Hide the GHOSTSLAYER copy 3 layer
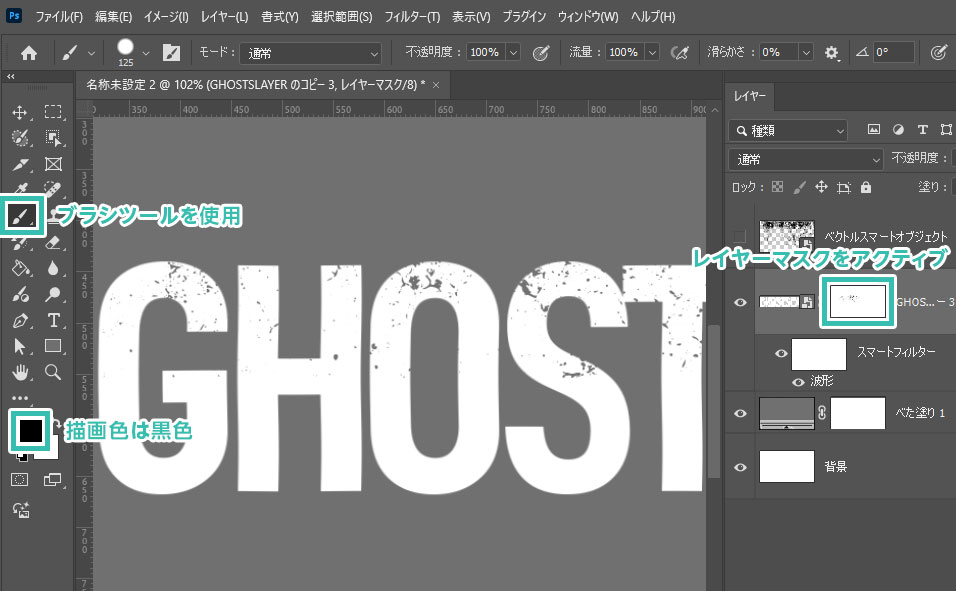The height and width of the screenshot is (591, 956). [740, 302]
